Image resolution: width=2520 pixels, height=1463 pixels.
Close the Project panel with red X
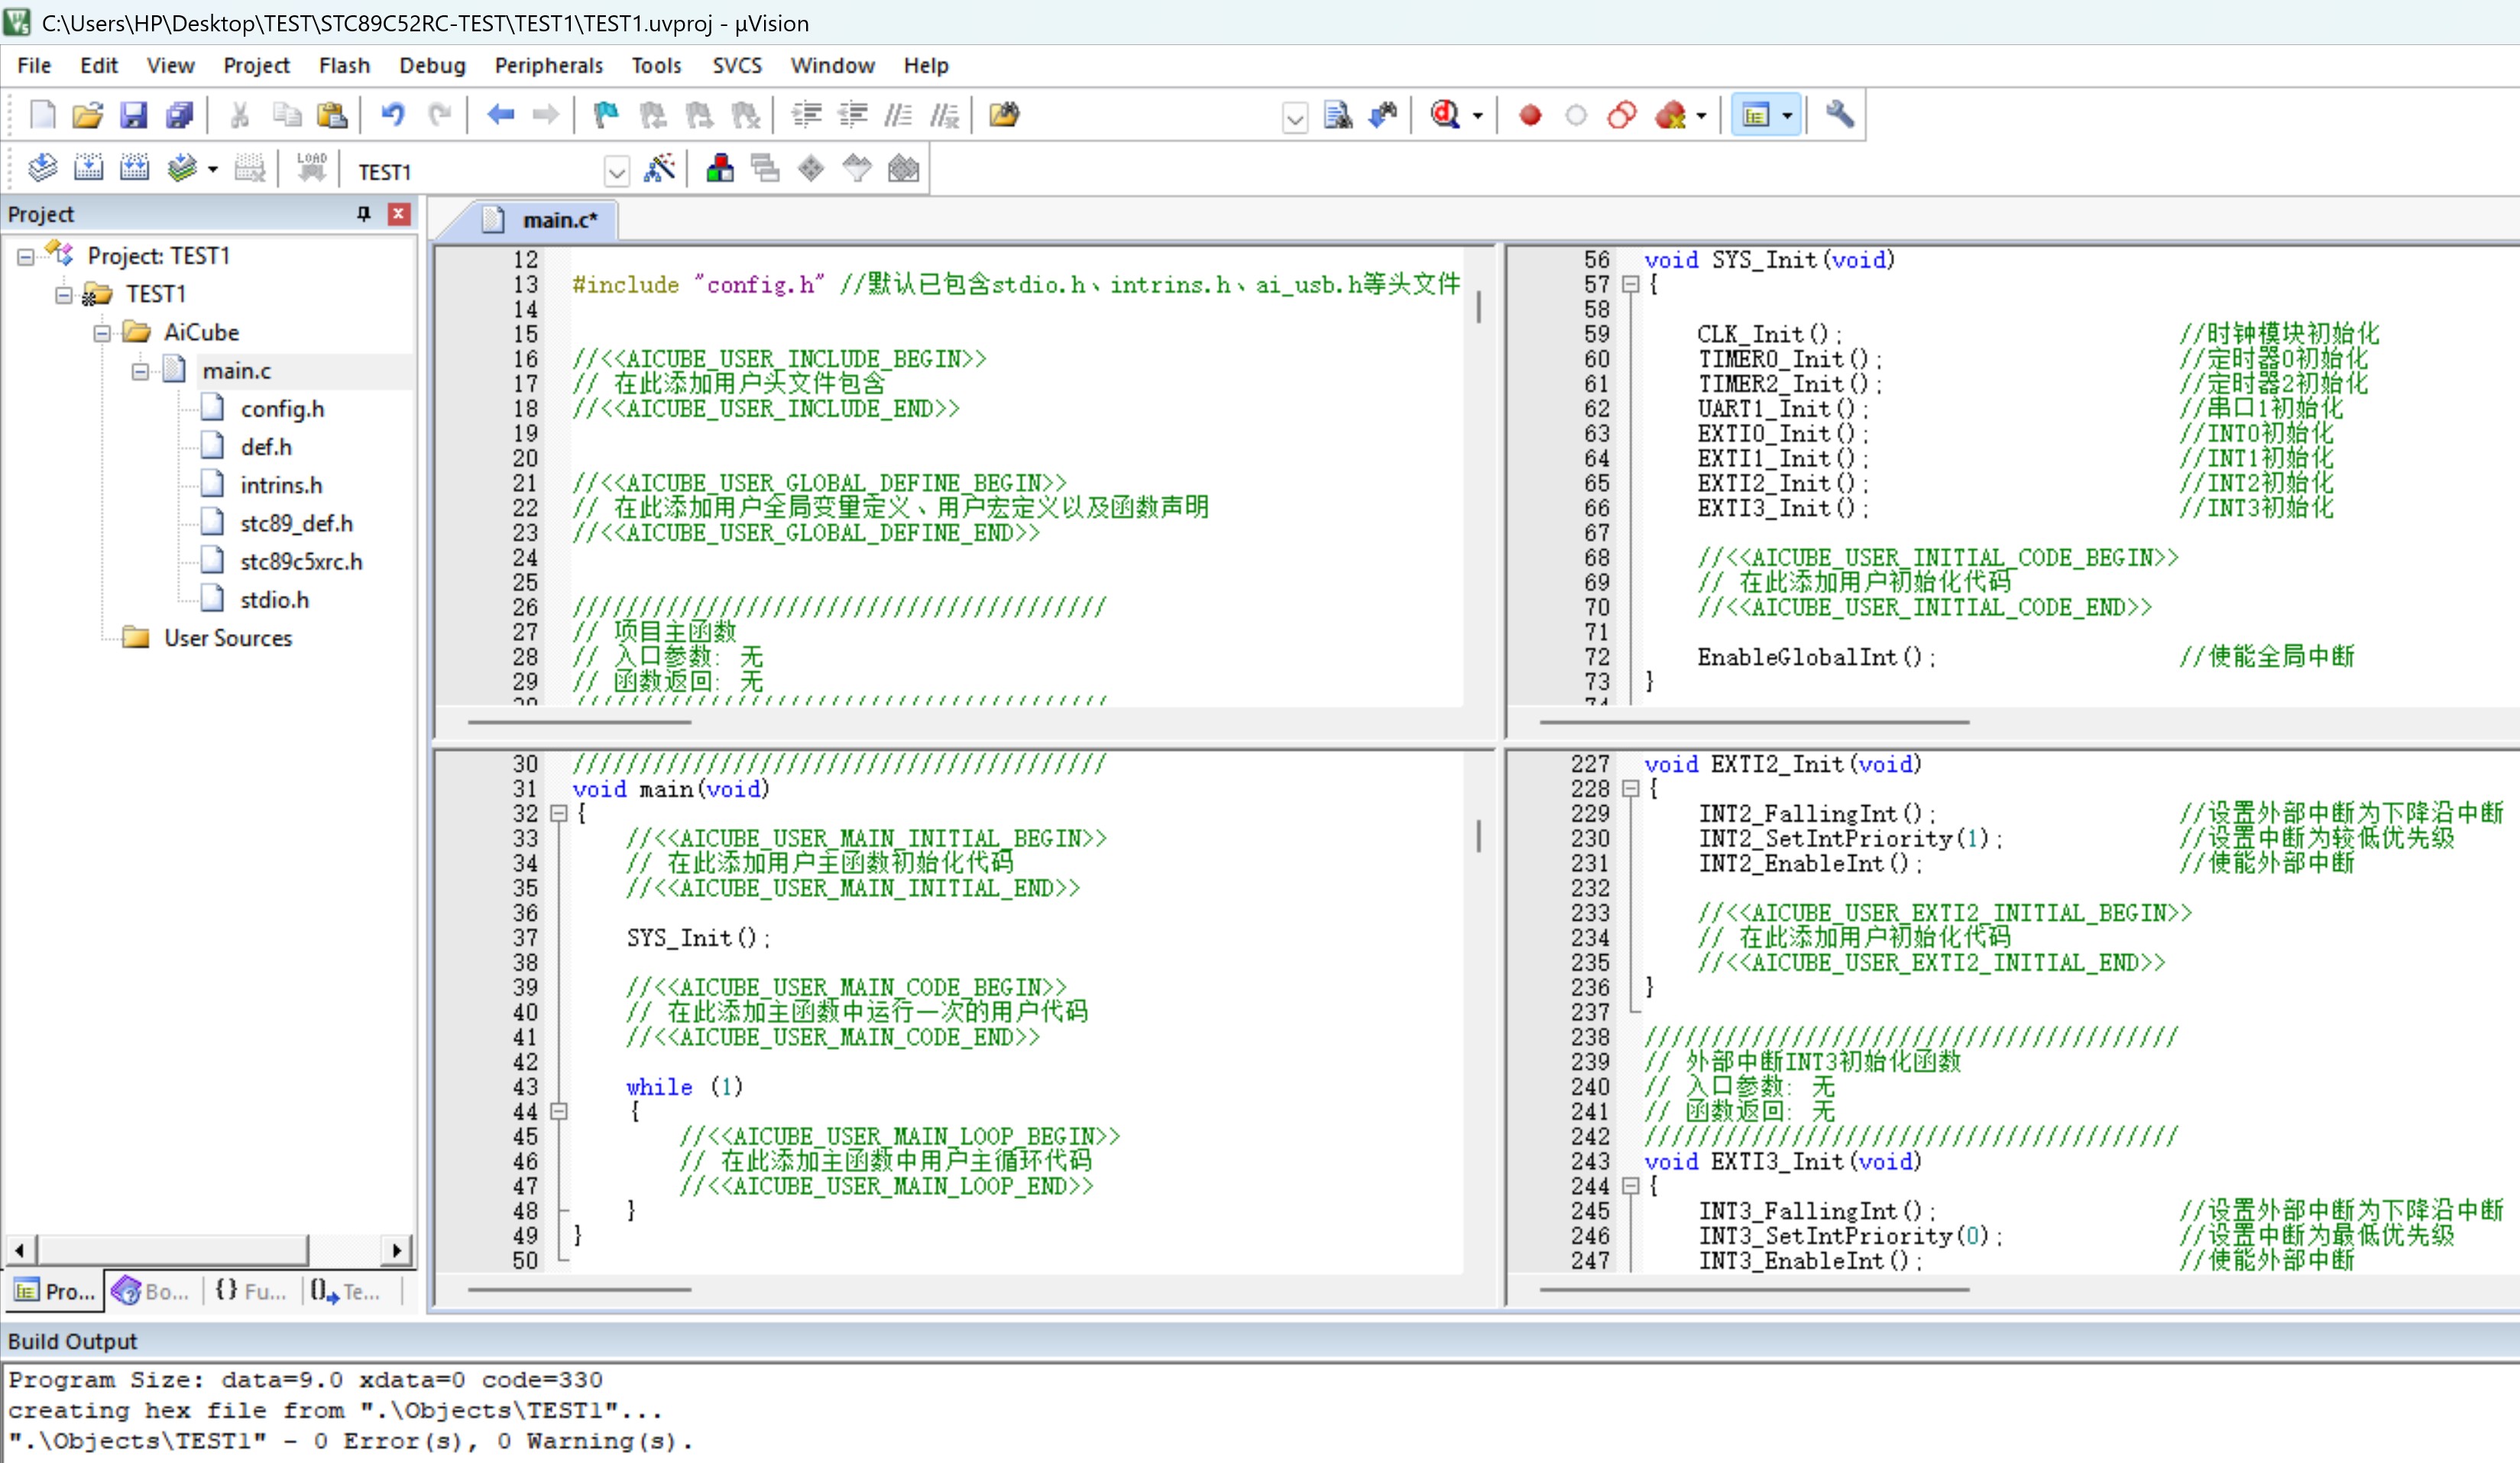point(399,214)
